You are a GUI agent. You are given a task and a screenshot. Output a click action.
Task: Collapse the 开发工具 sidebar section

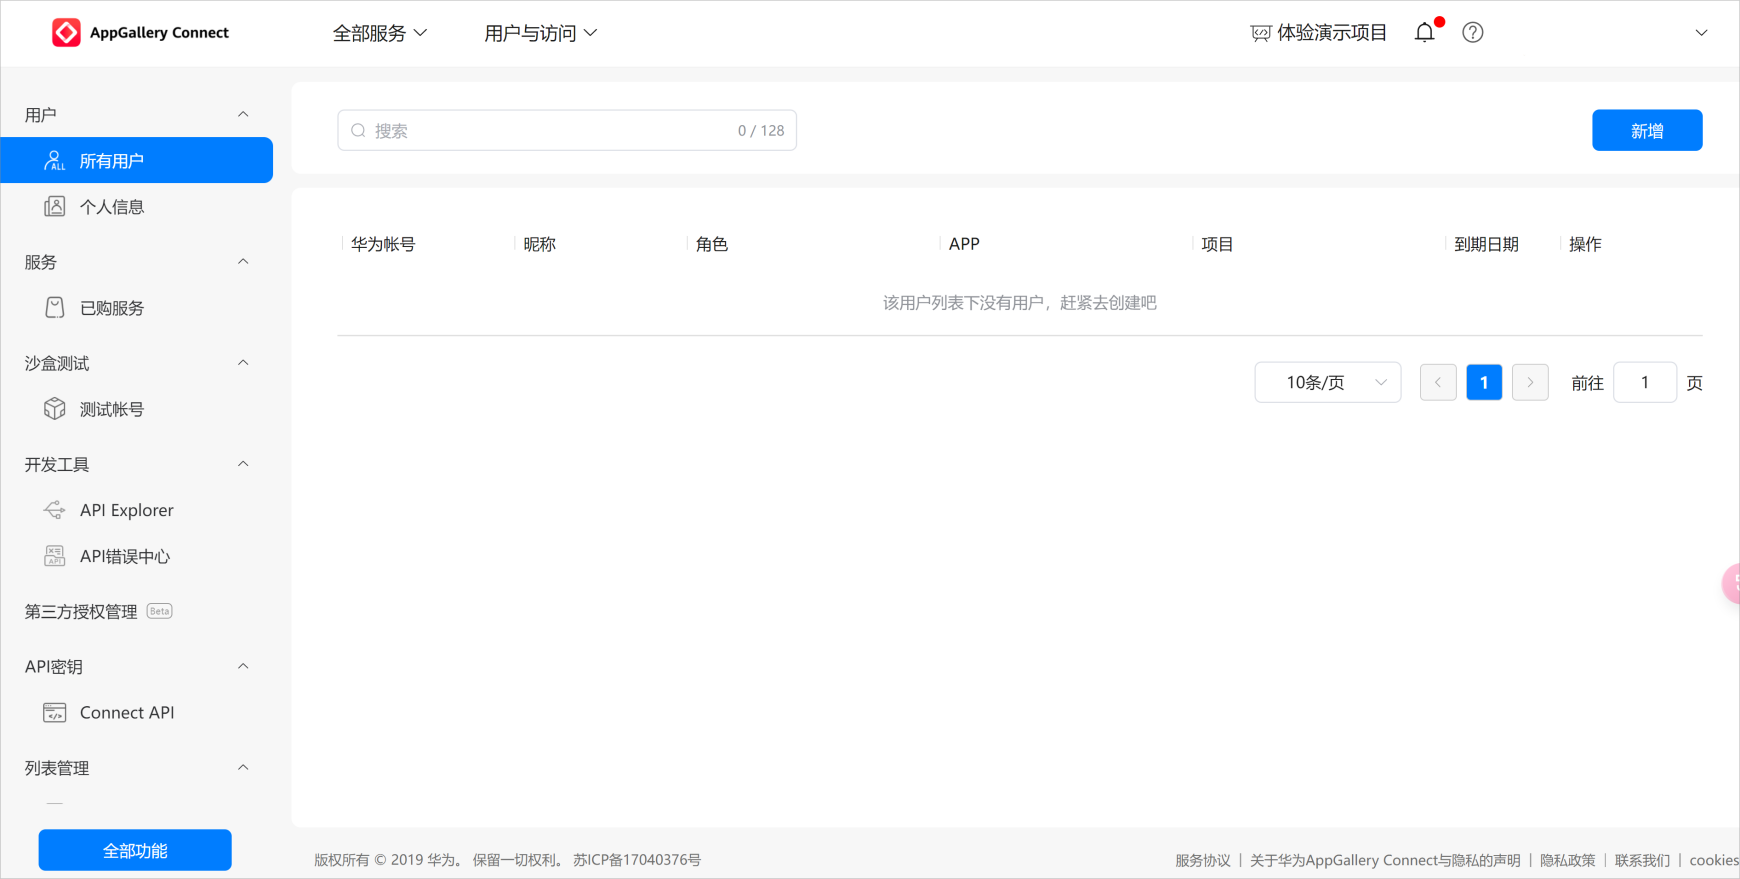(x=243, y=464)
